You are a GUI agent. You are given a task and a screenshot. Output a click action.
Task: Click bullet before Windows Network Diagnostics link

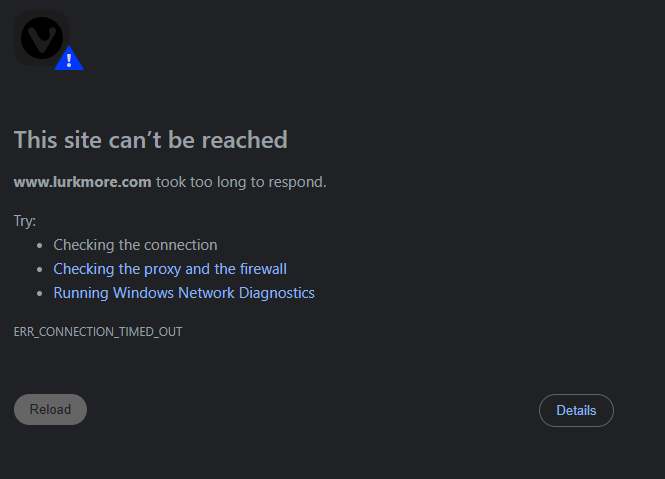pos(40,293)
